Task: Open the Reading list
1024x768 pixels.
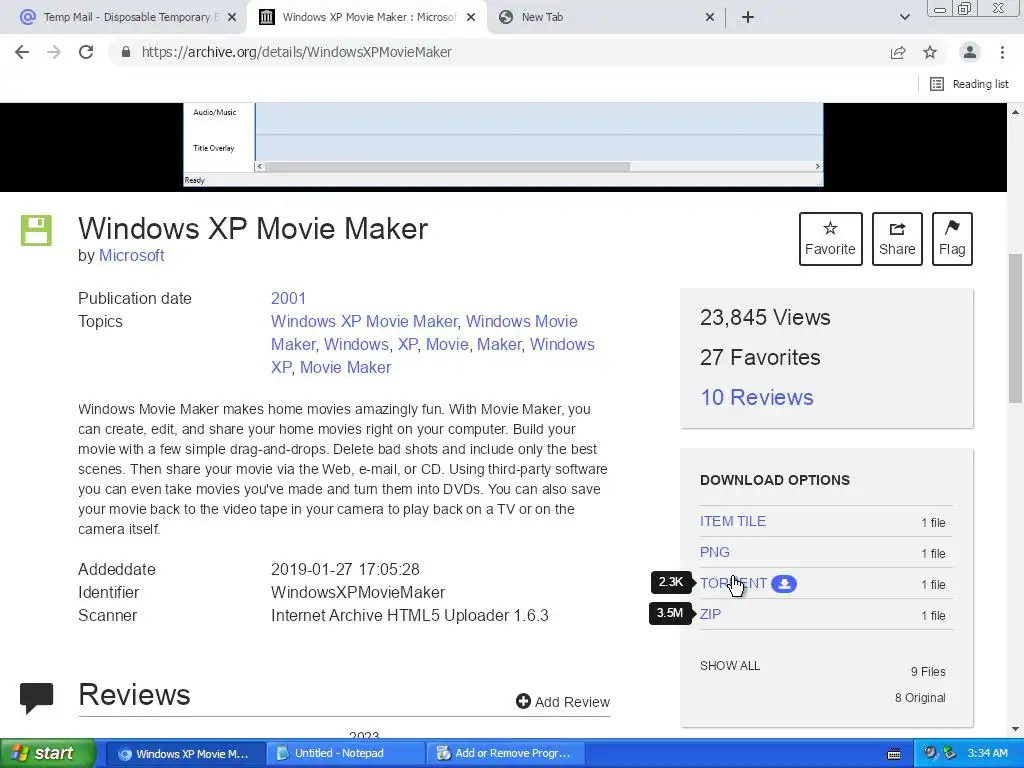Action: (x=969, y=84)
